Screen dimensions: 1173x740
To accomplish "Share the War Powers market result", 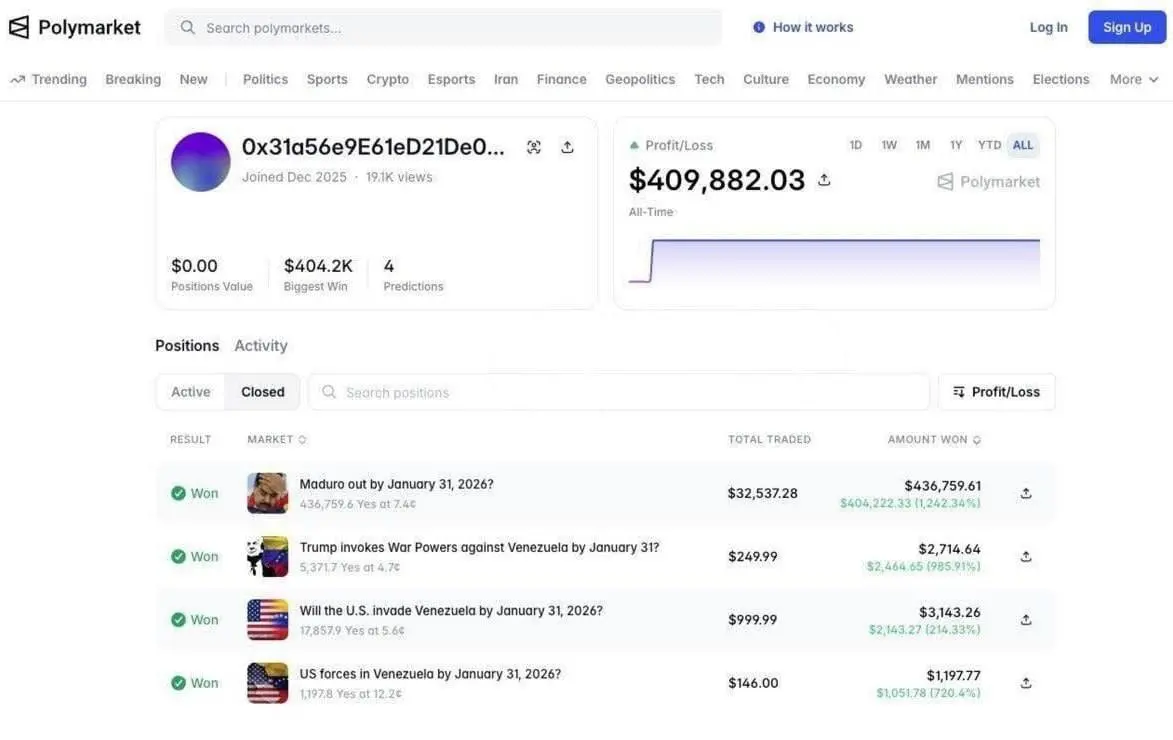I will pyautogui.click(x=1025, y=557).
